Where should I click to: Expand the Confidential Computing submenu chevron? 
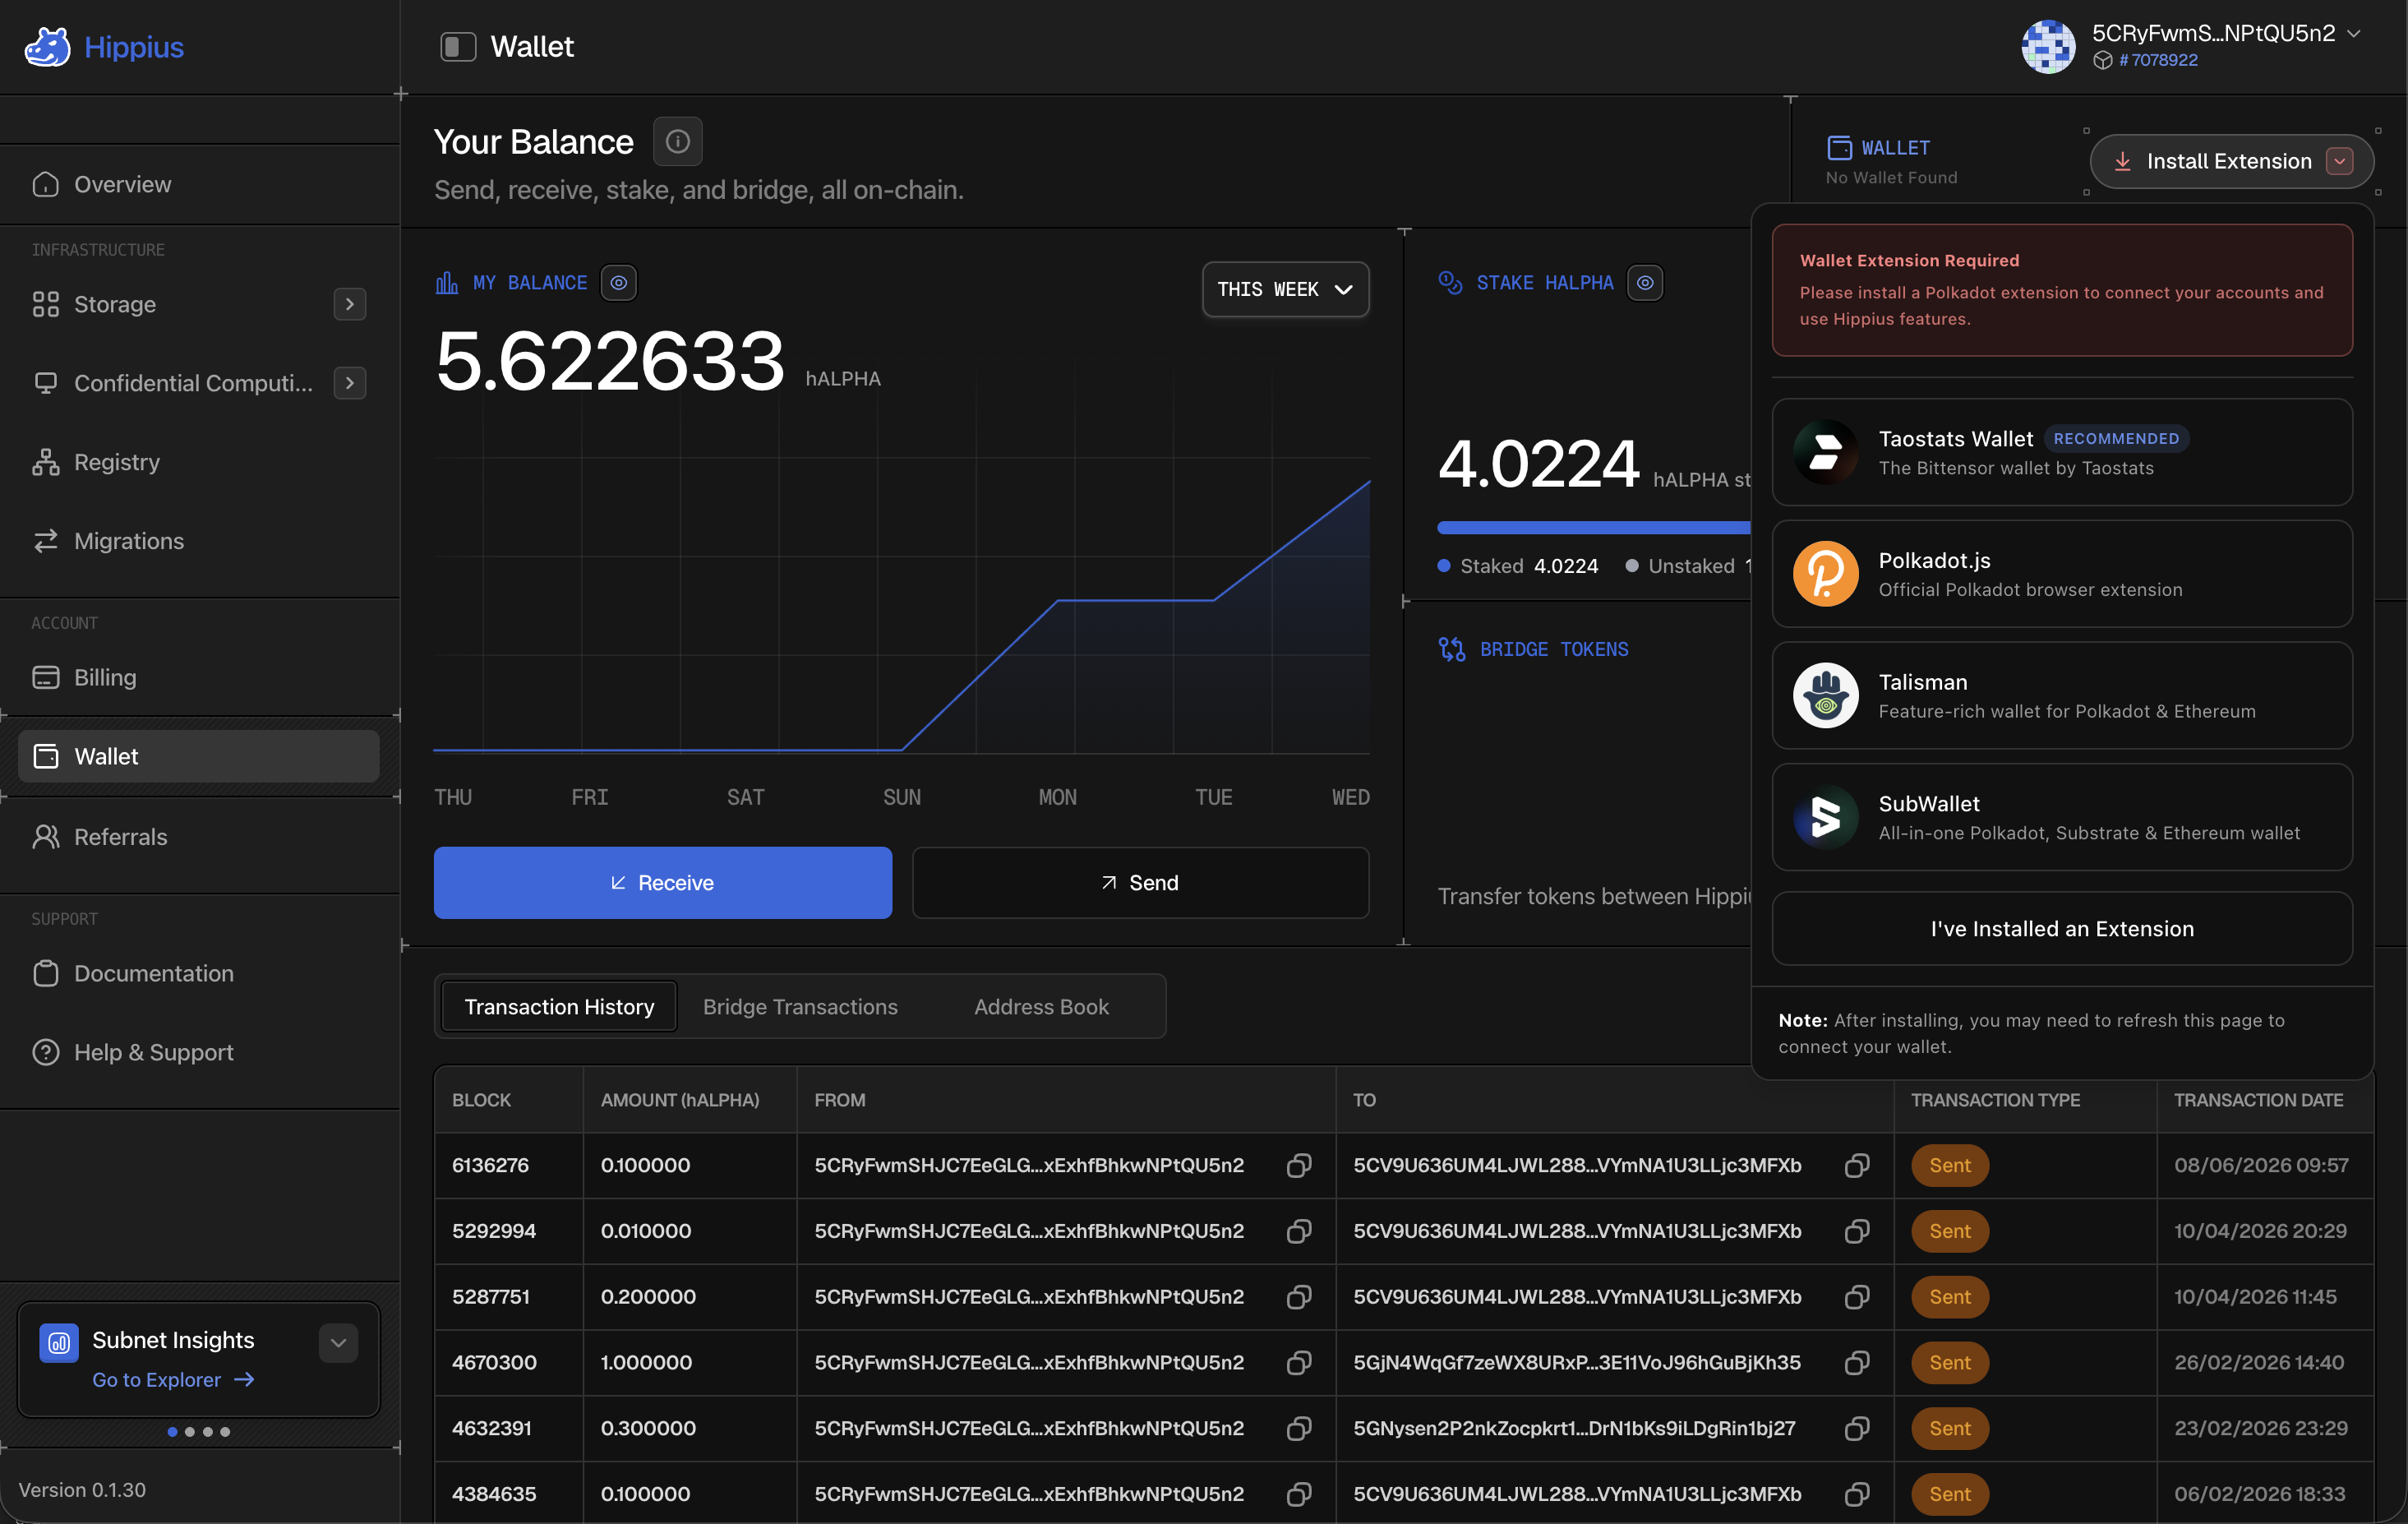click(x=349, y=383)
